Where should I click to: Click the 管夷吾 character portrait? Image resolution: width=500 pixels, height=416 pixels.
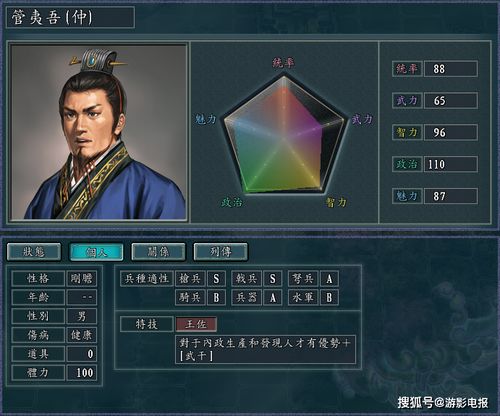click(x=99, y=132)
